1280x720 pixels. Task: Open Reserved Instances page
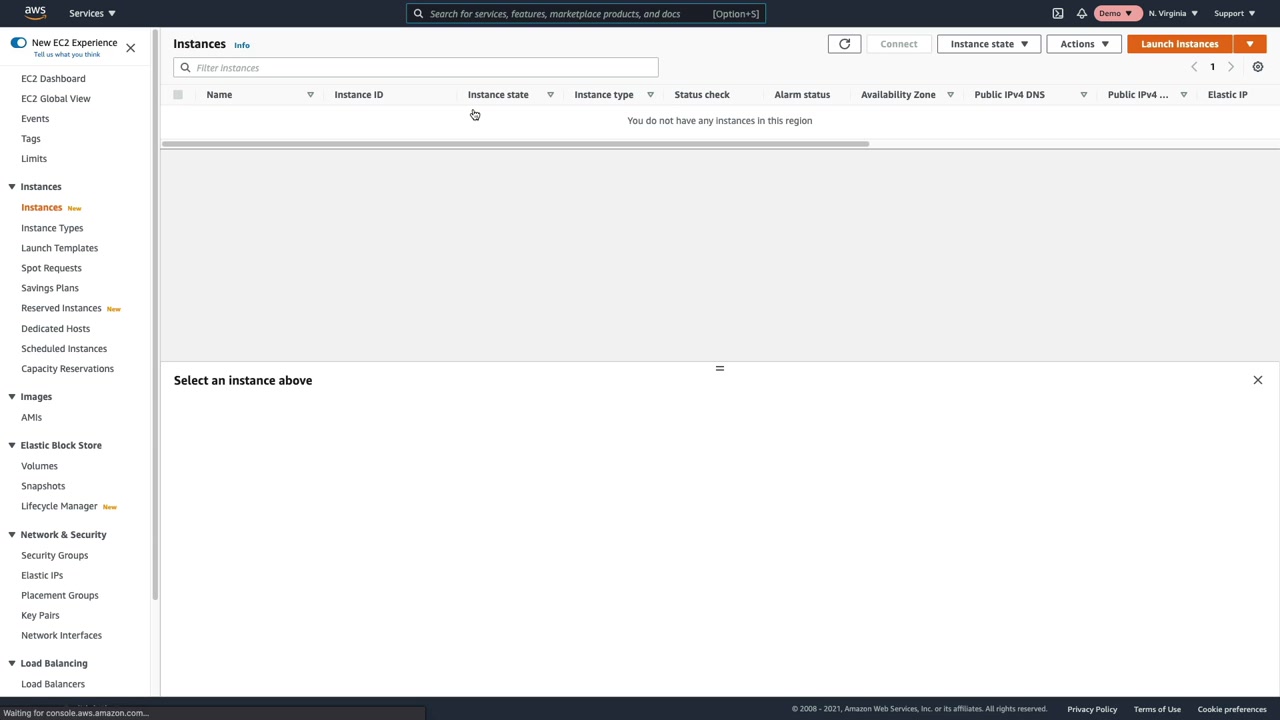(x=61, y=308)
